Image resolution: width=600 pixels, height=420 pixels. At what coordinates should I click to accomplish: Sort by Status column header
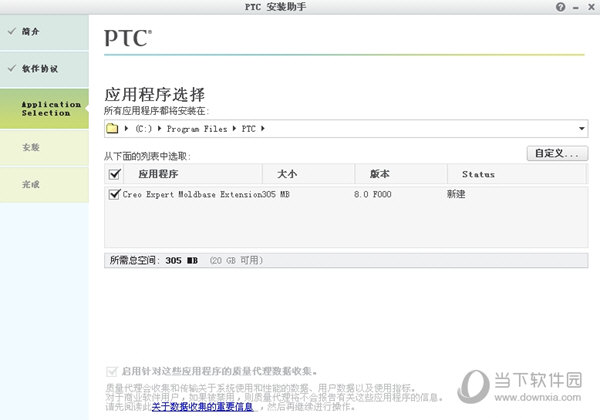[517, 174]
